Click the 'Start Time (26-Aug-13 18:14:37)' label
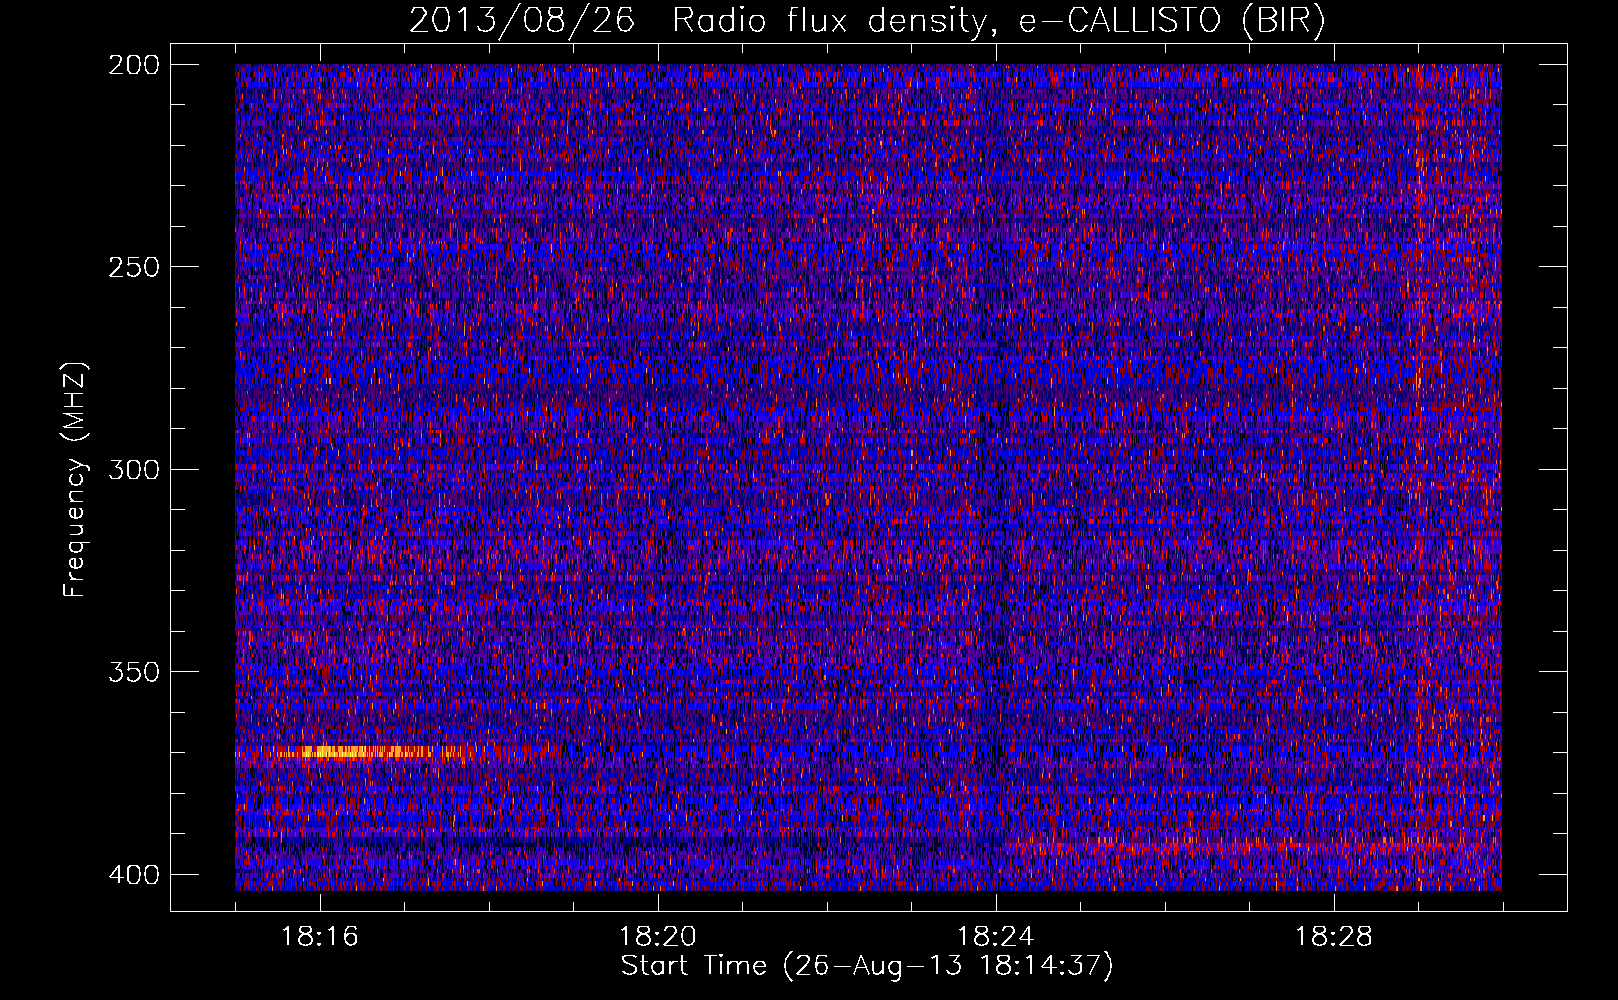Viewport: 1618px width, 1000px height. [866, 966]
